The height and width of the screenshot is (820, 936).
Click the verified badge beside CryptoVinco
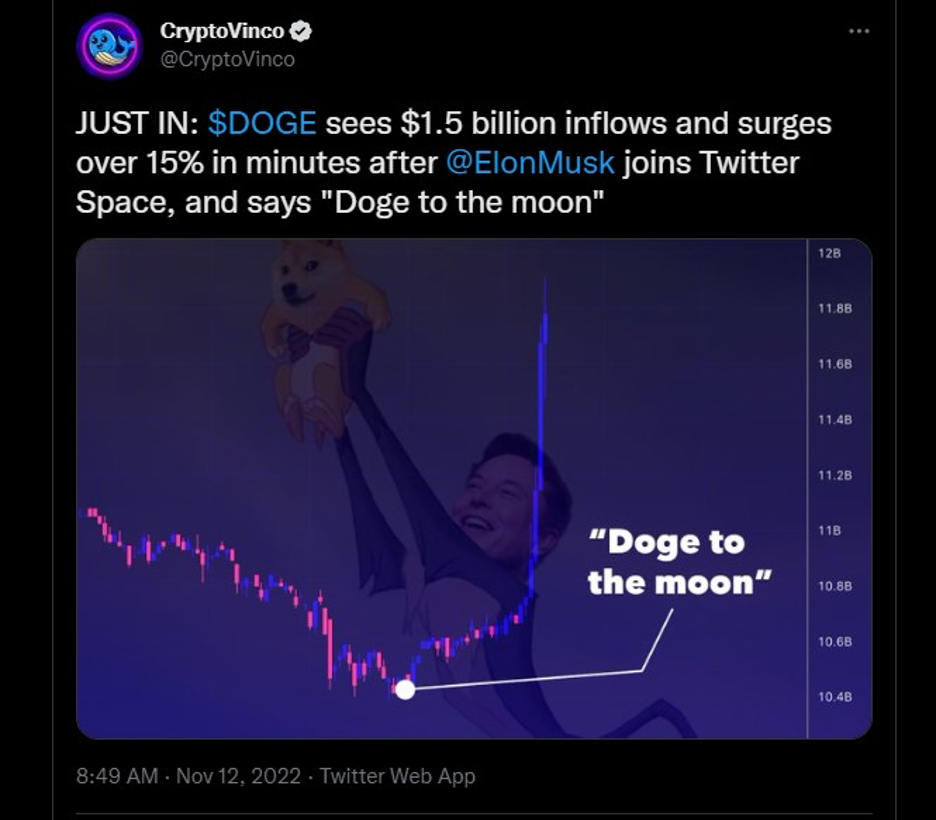301,32
